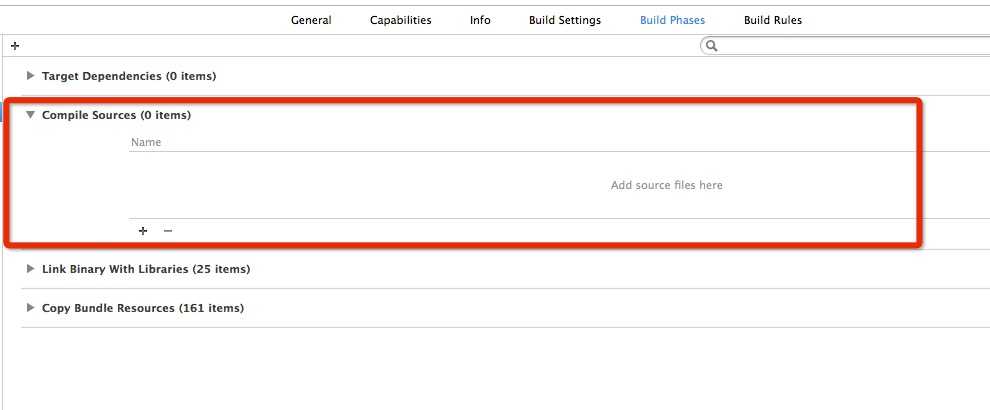
Task: Open the General tab
Action: [x=311, y=20]
